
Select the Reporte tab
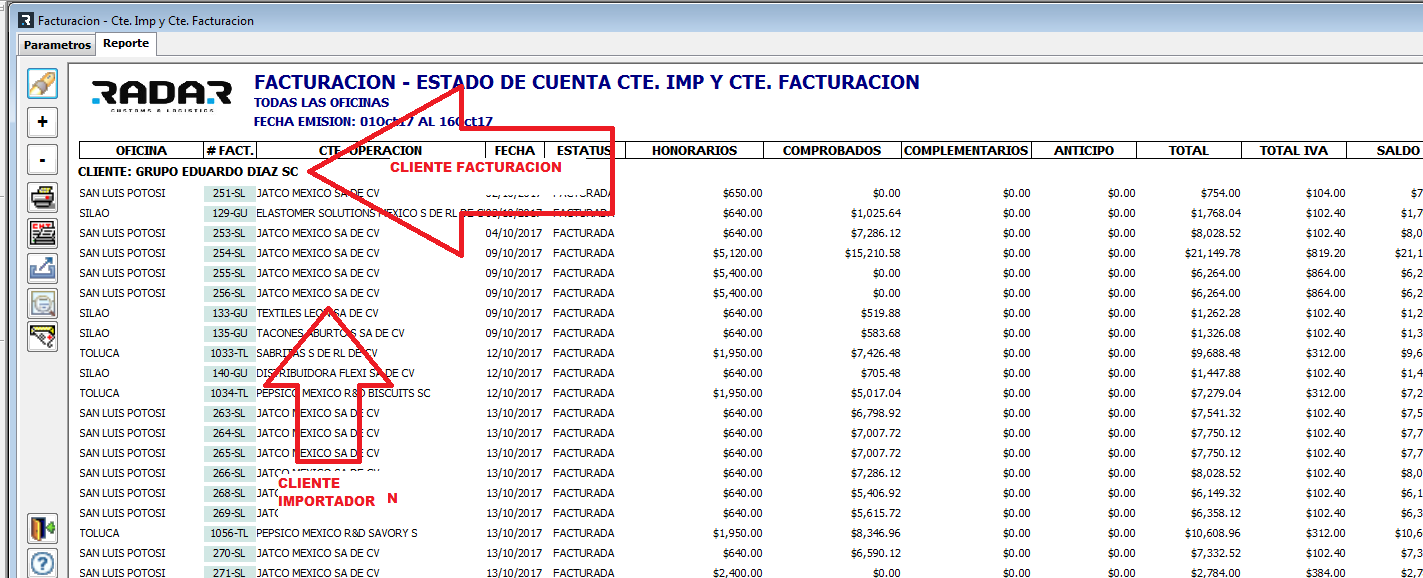click(x=126, y=43)
